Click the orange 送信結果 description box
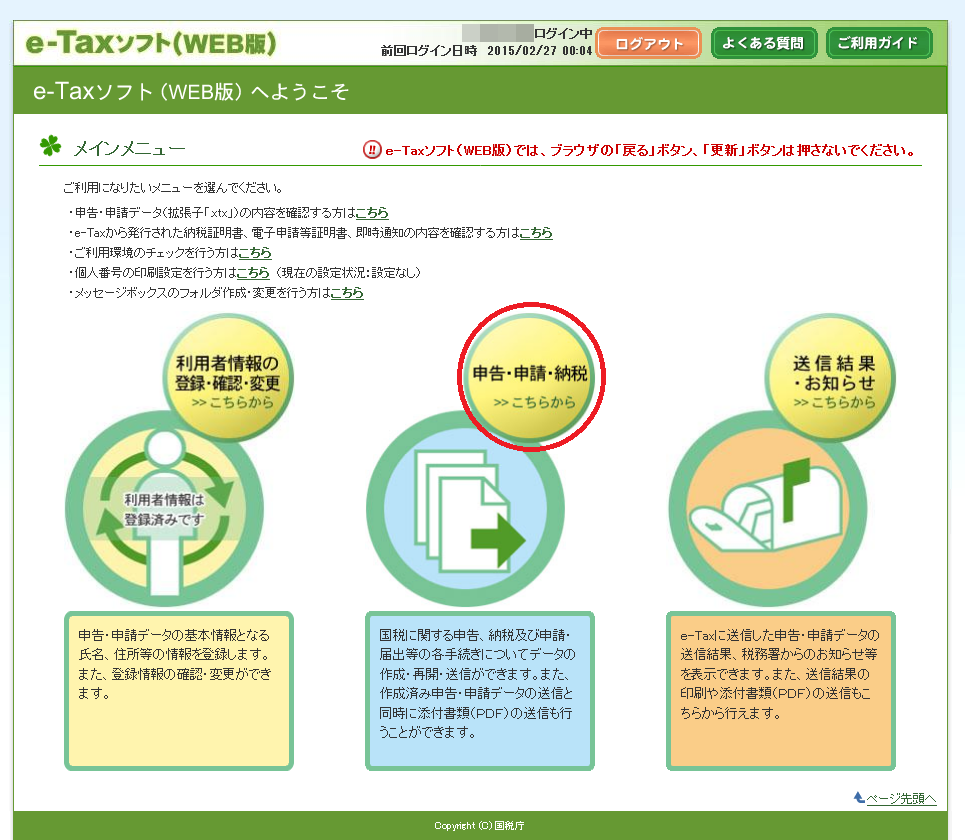The height and width of the screenshot is (840, 965). (781, 691)
